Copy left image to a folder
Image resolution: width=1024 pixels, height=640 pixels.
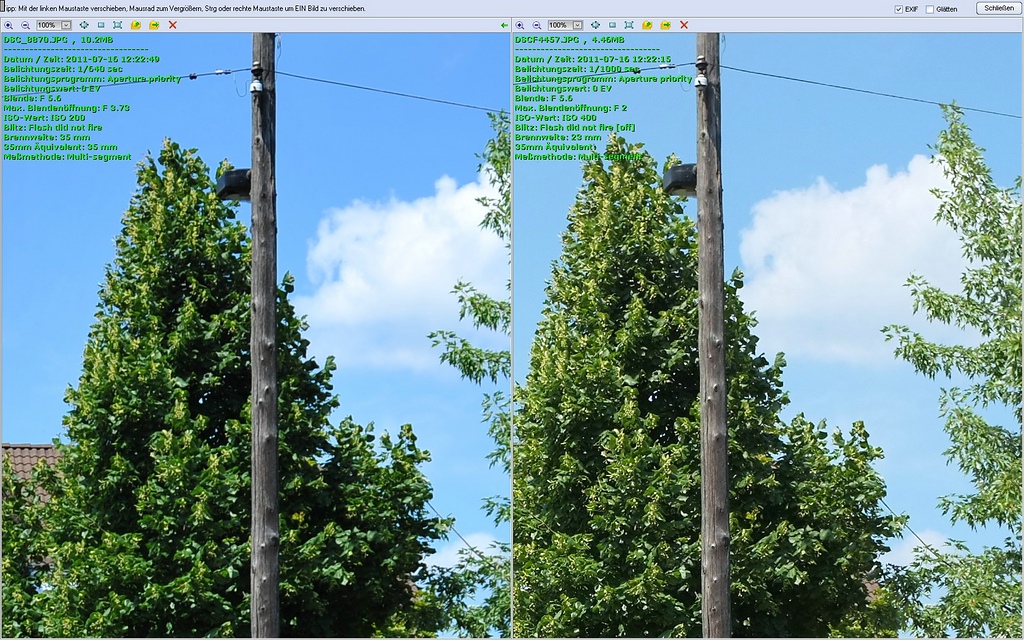[x=136, y=25]
